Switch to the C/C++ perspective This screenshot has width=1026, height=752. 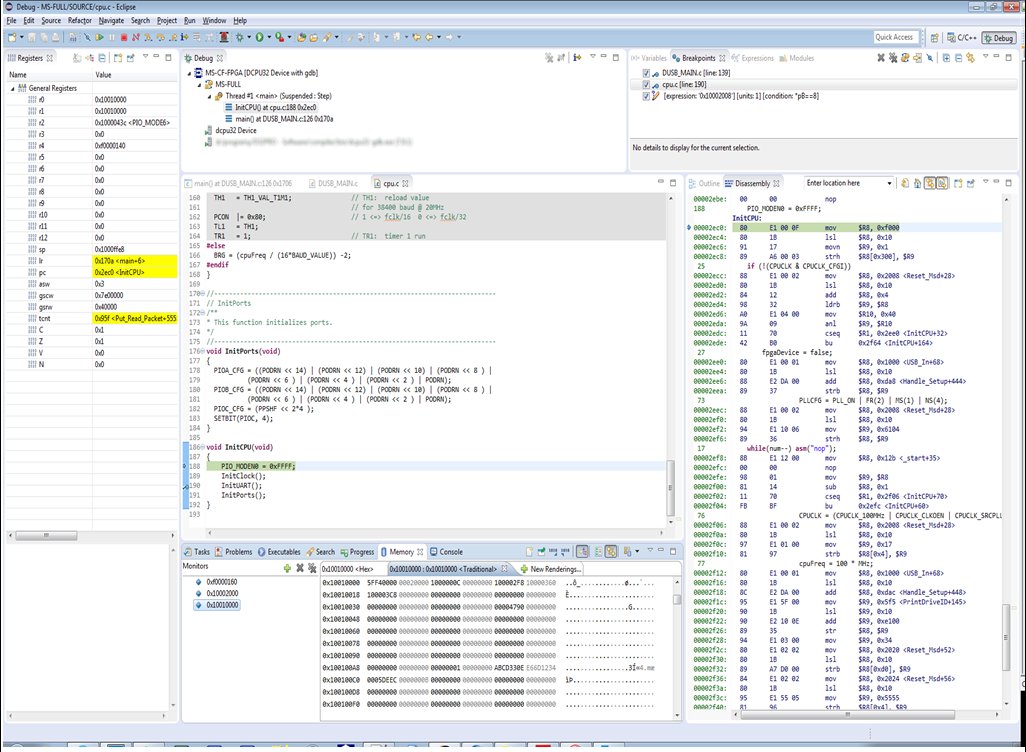point(961,38)
